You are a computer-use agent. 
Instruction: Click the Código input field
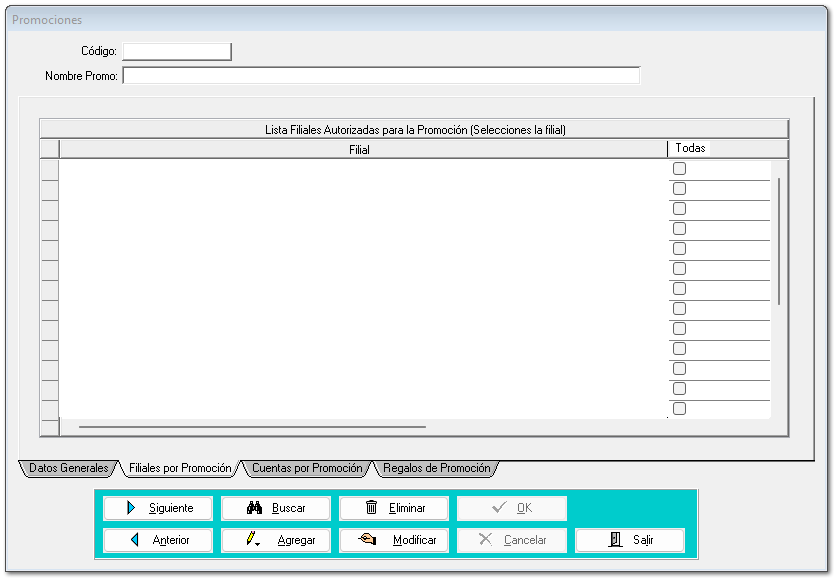(176, 51)
